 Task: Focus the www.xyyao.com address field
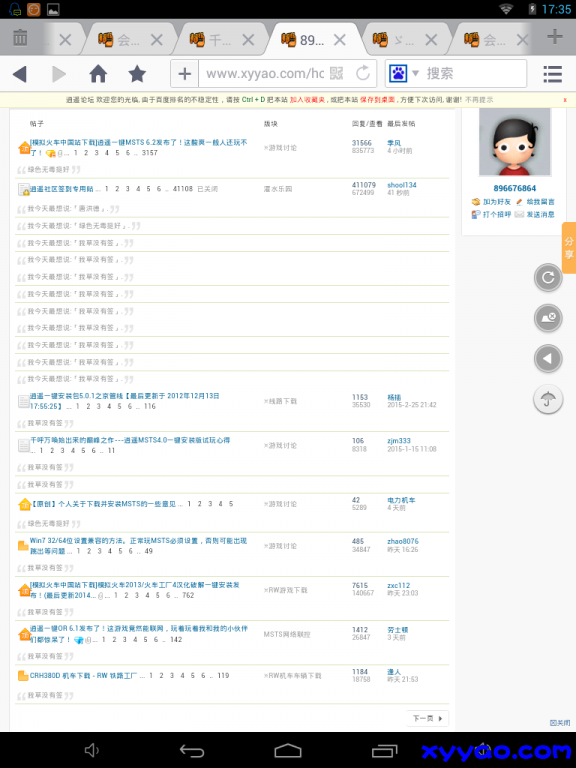click(x=264, y=73)
